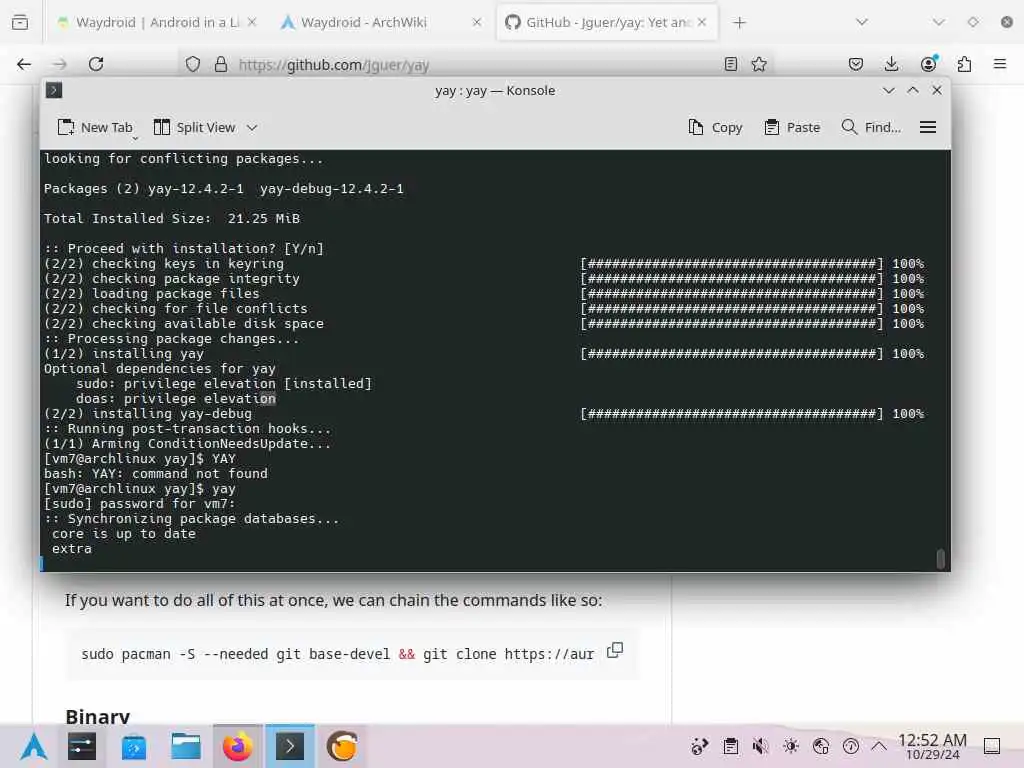Click the 'Proceed with installation? [Y/n]' line

point(184,249)
